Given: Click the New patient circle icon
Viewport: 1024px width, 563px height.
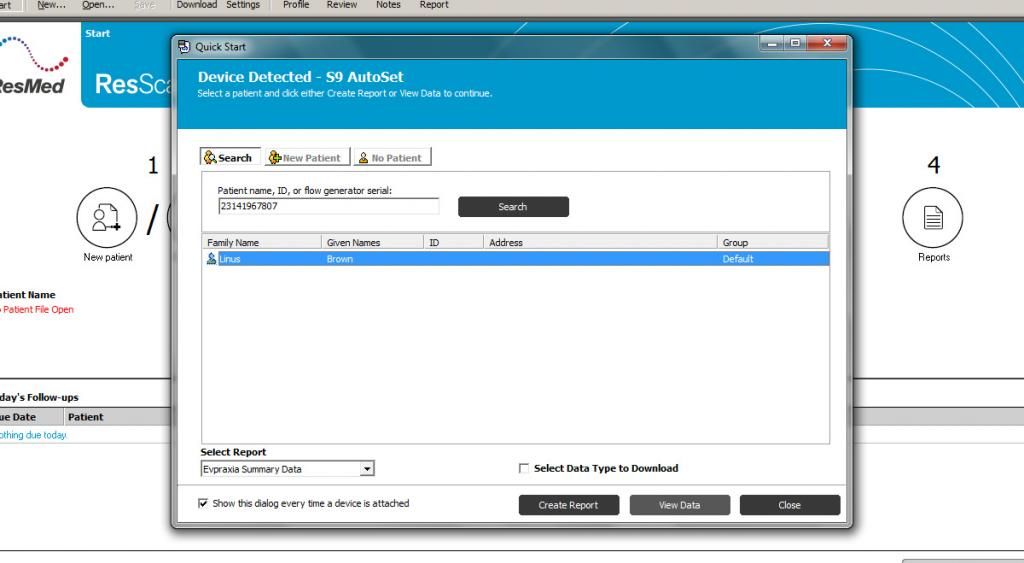Looking at the screenshot, I should [106, 217].
